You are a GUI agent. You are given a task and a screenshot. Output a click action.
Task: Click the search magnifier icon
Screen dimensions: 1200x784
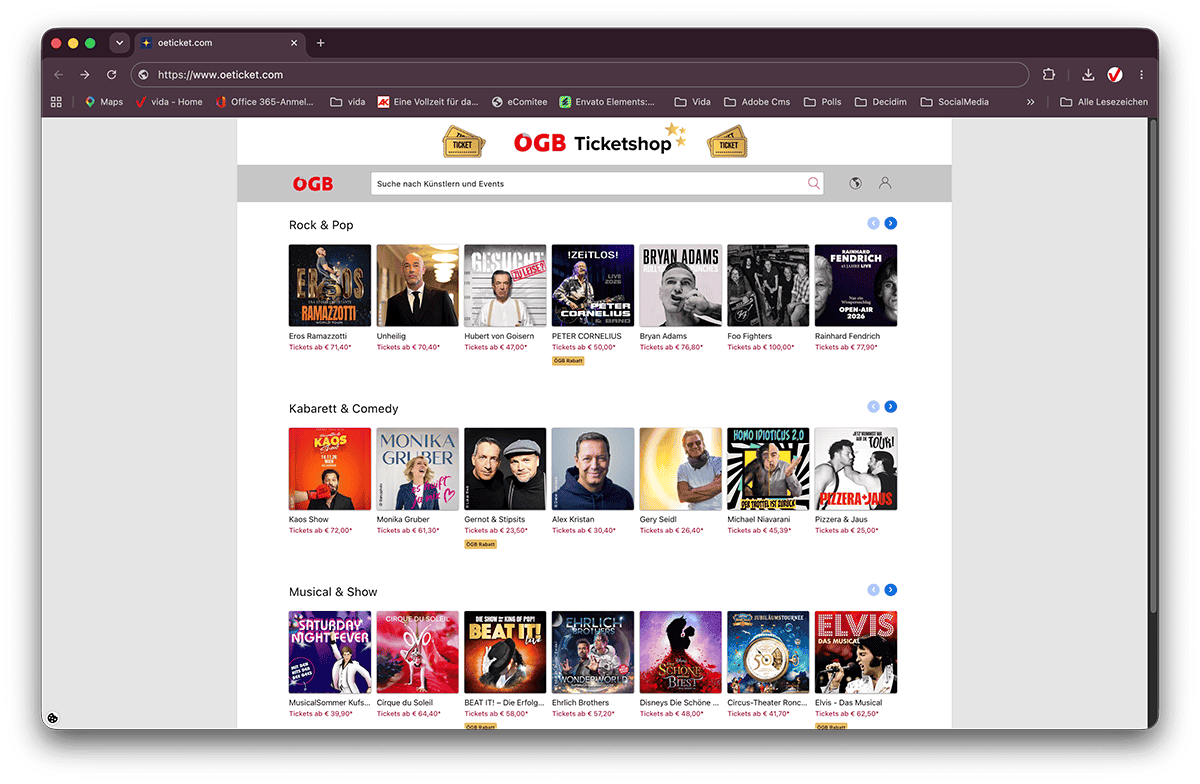coord(814,183)
